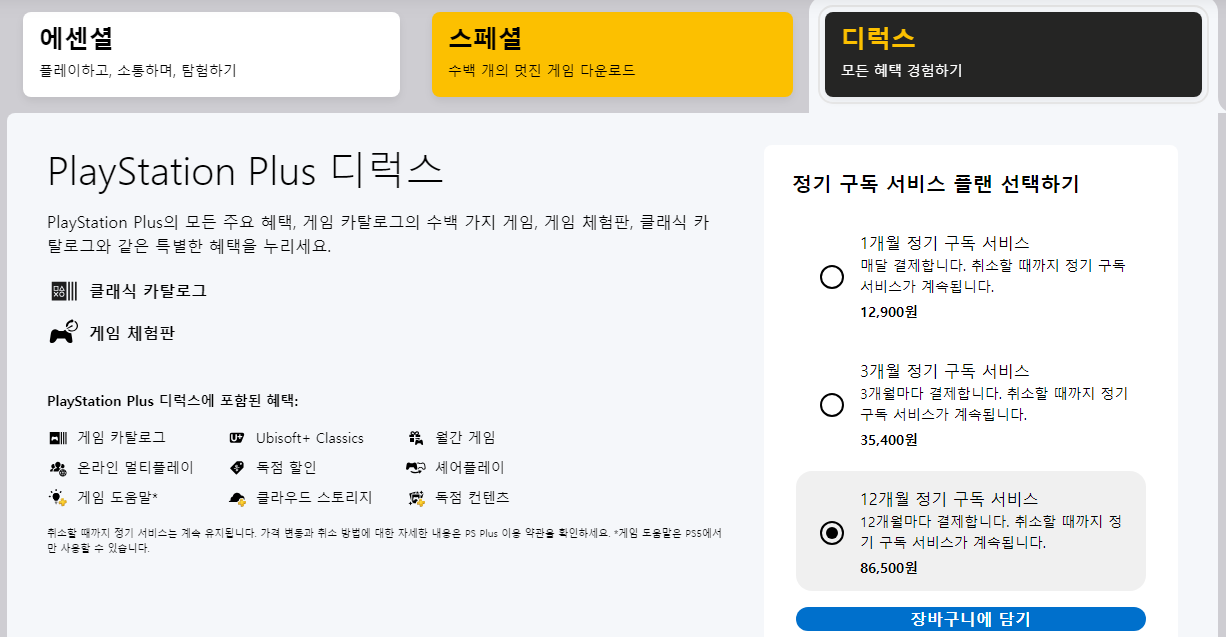Click the 35,400원 price

click(x=888, y=439)
